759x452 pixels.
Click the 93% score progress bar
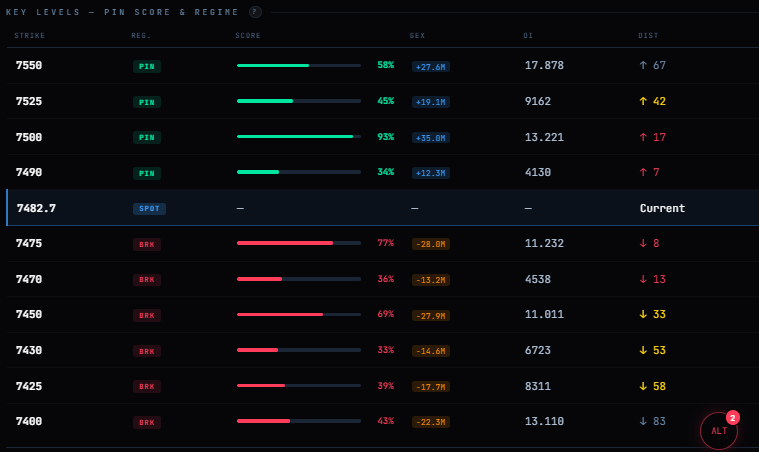pyautogui.click(x=299, y=136)
